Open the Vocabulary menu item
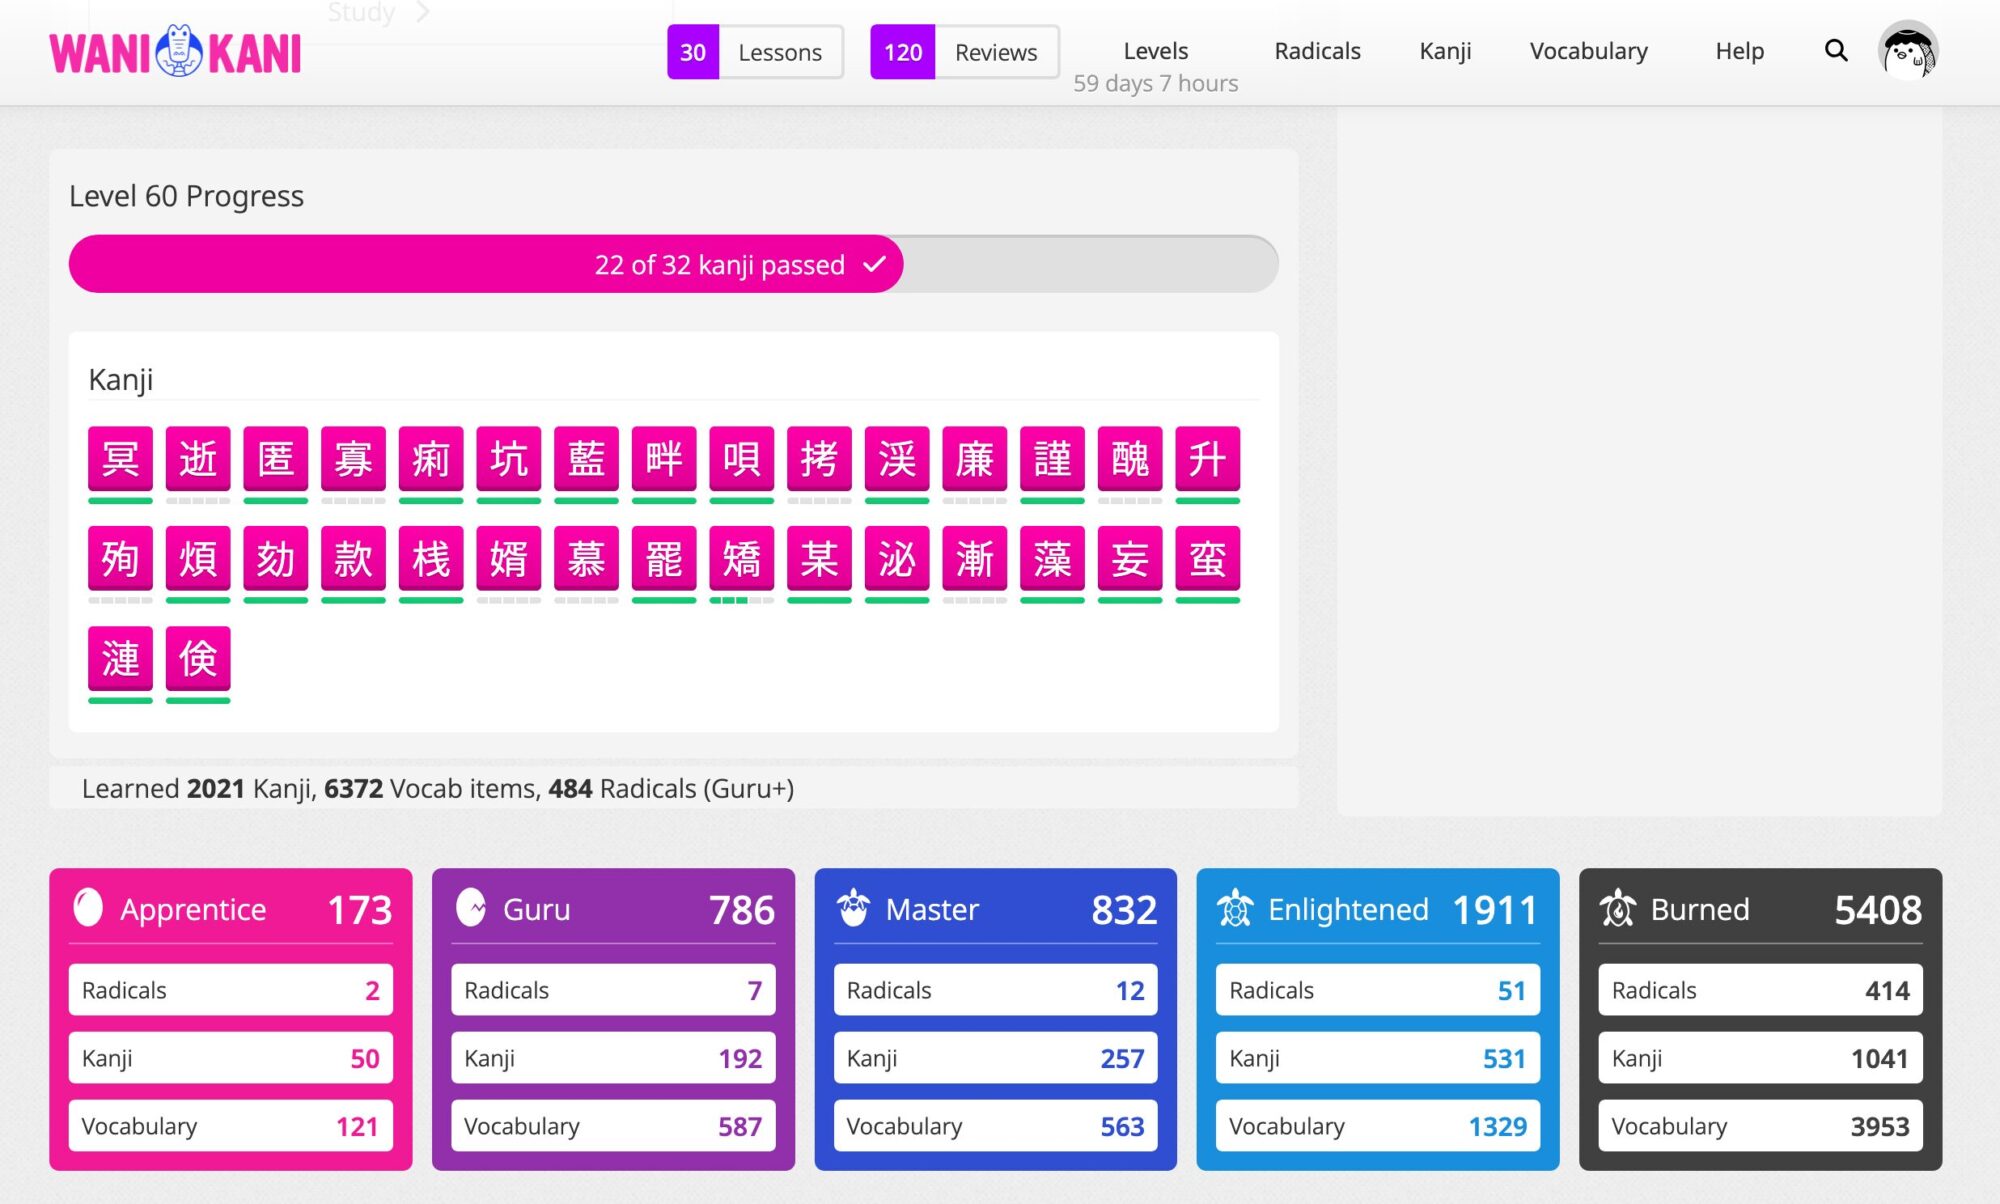Screen dimensions: 2000x1204 tap(1588, 51)
